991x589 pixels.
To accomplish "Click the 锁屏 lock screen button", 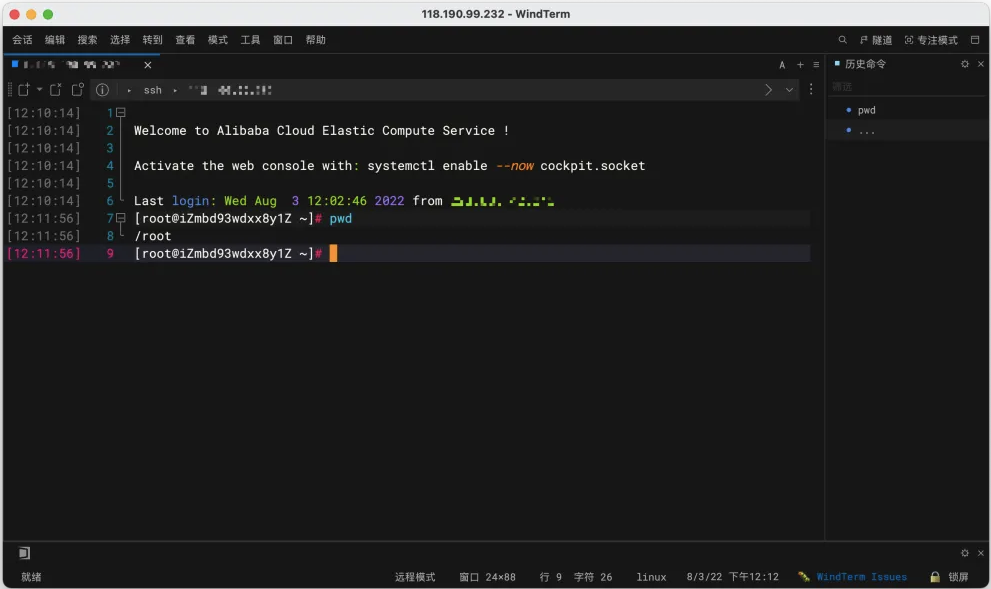I will point(958,577).
